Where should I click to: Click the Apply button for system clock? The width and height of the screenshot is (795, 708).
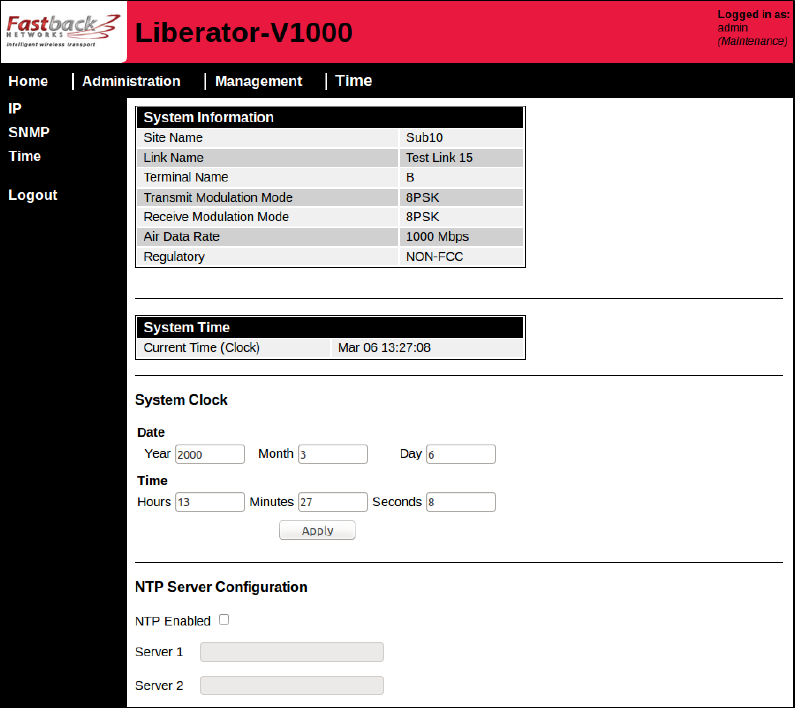pos(317,530)
